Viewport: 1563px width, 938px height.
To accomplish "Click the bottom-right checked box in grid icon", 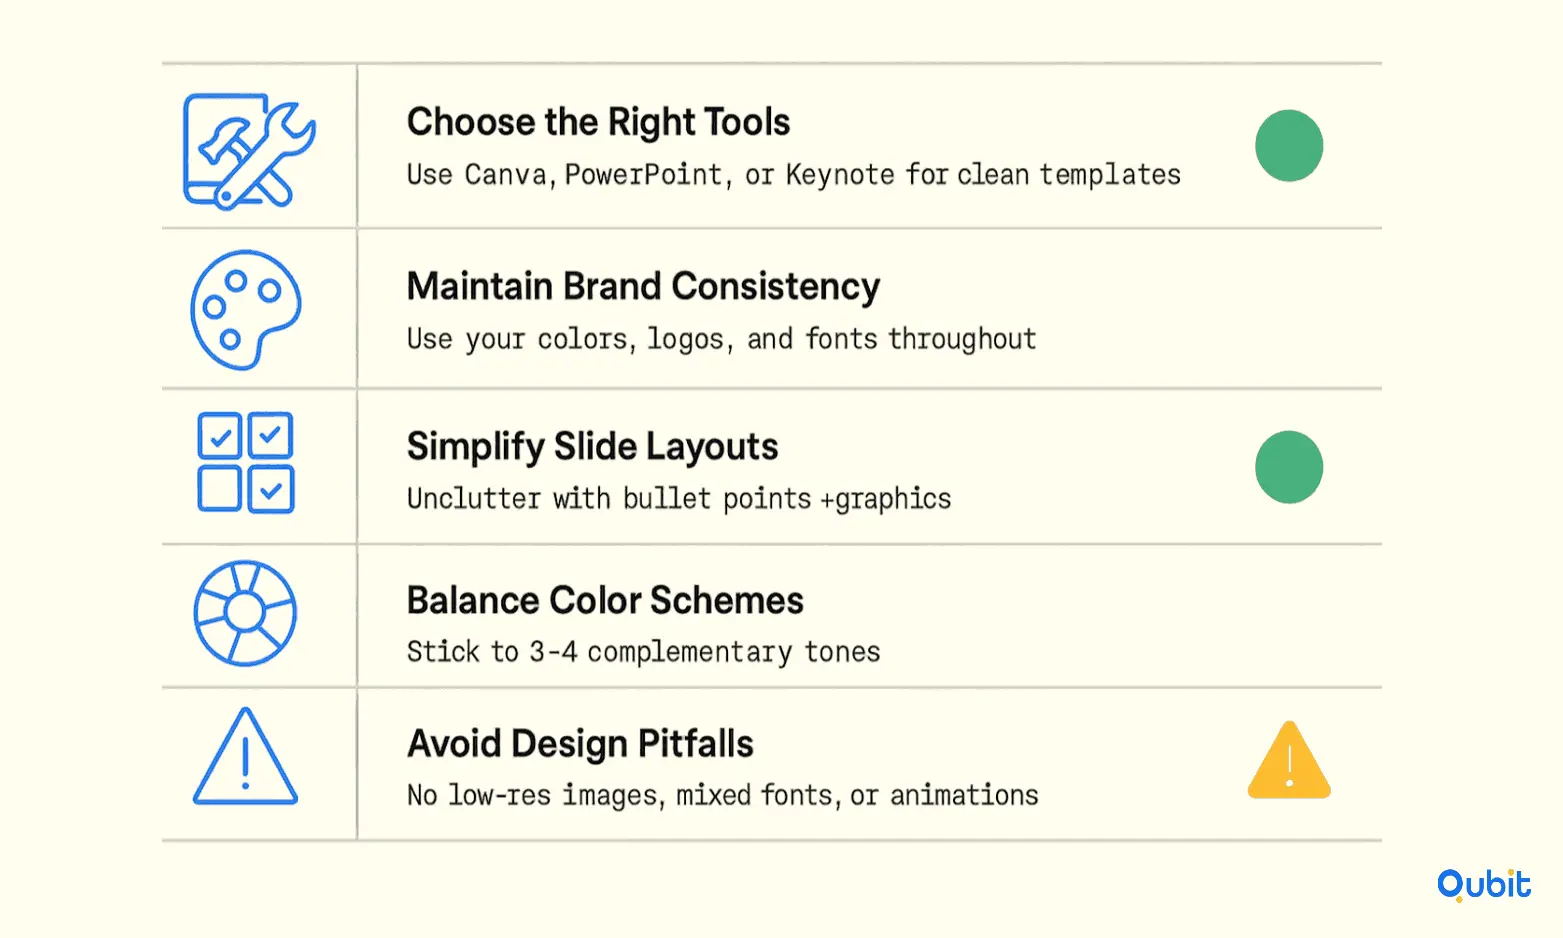I will 271,489.
